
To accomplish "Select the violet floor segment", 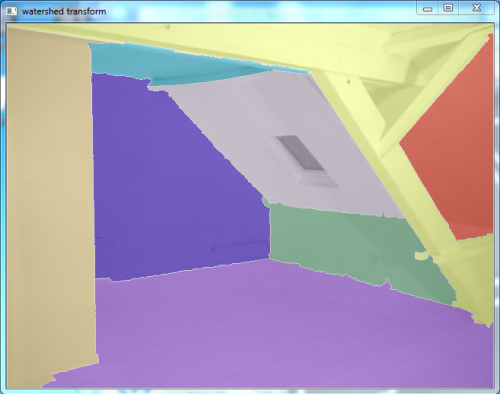I will coord(267,330).
